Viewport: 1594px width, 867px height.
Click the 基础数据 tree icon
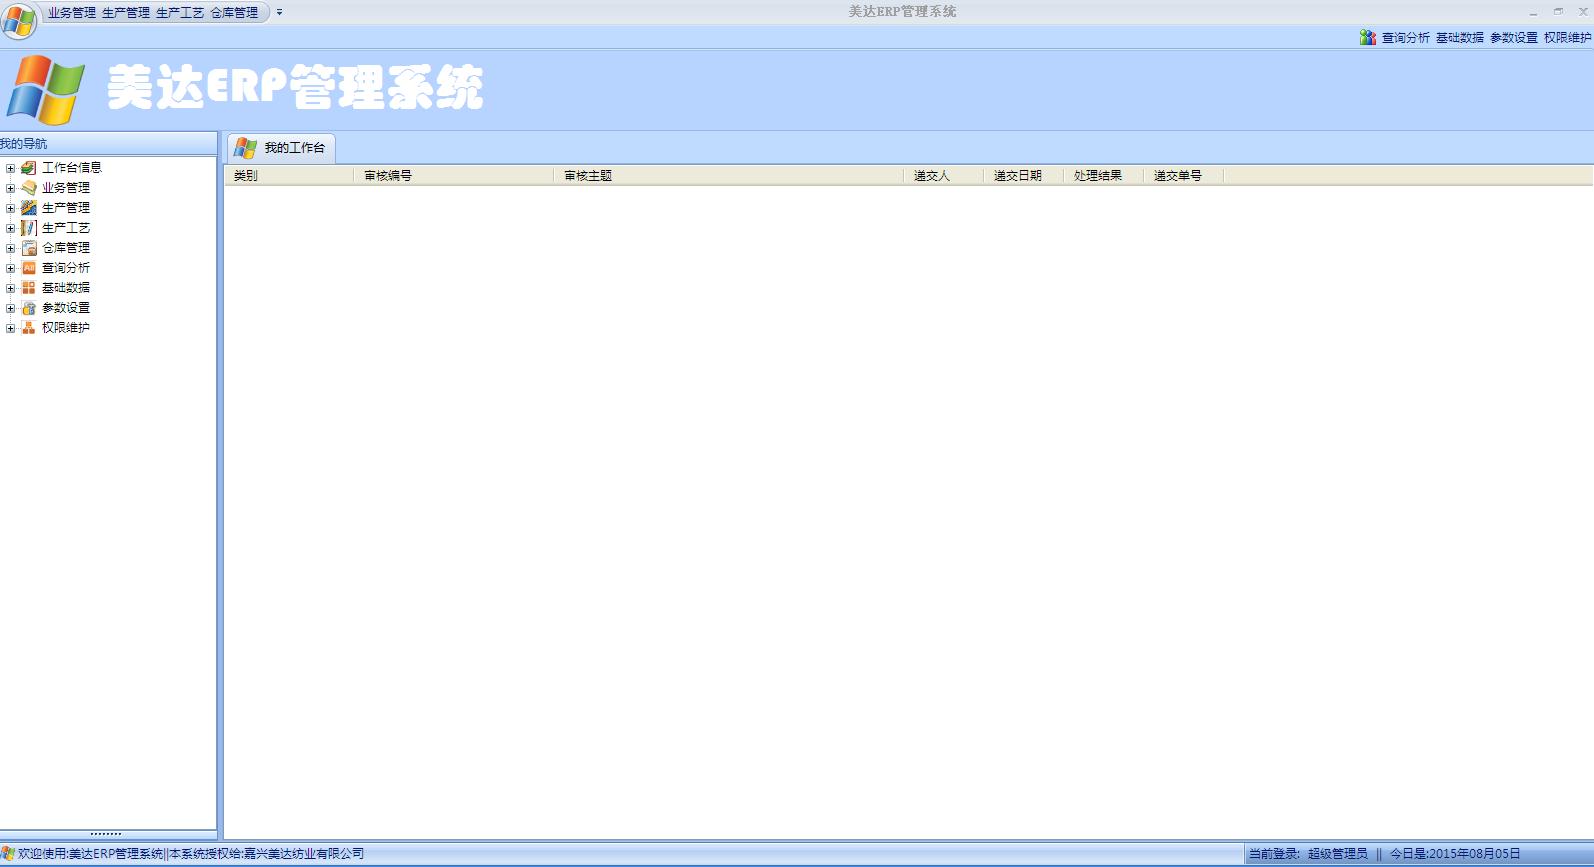29,288
